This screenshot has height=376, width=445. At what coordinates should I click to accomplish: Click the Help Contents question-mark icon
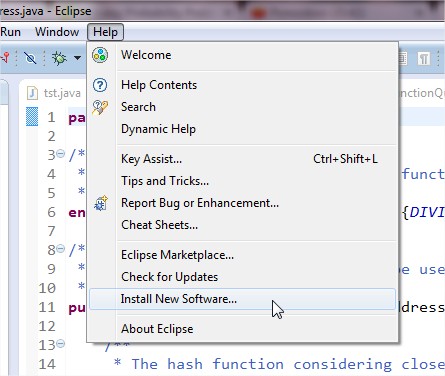click(100, 85)
